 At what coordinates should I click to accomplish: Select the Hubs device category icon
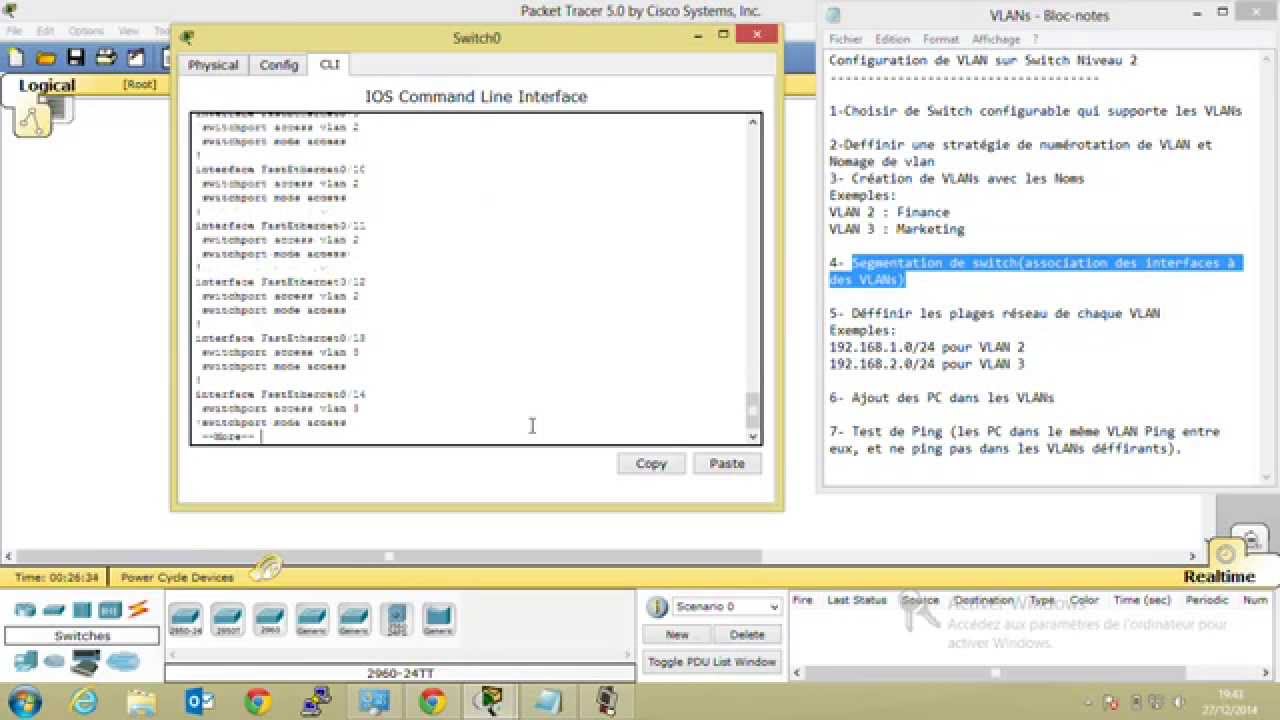pos(82,610)
